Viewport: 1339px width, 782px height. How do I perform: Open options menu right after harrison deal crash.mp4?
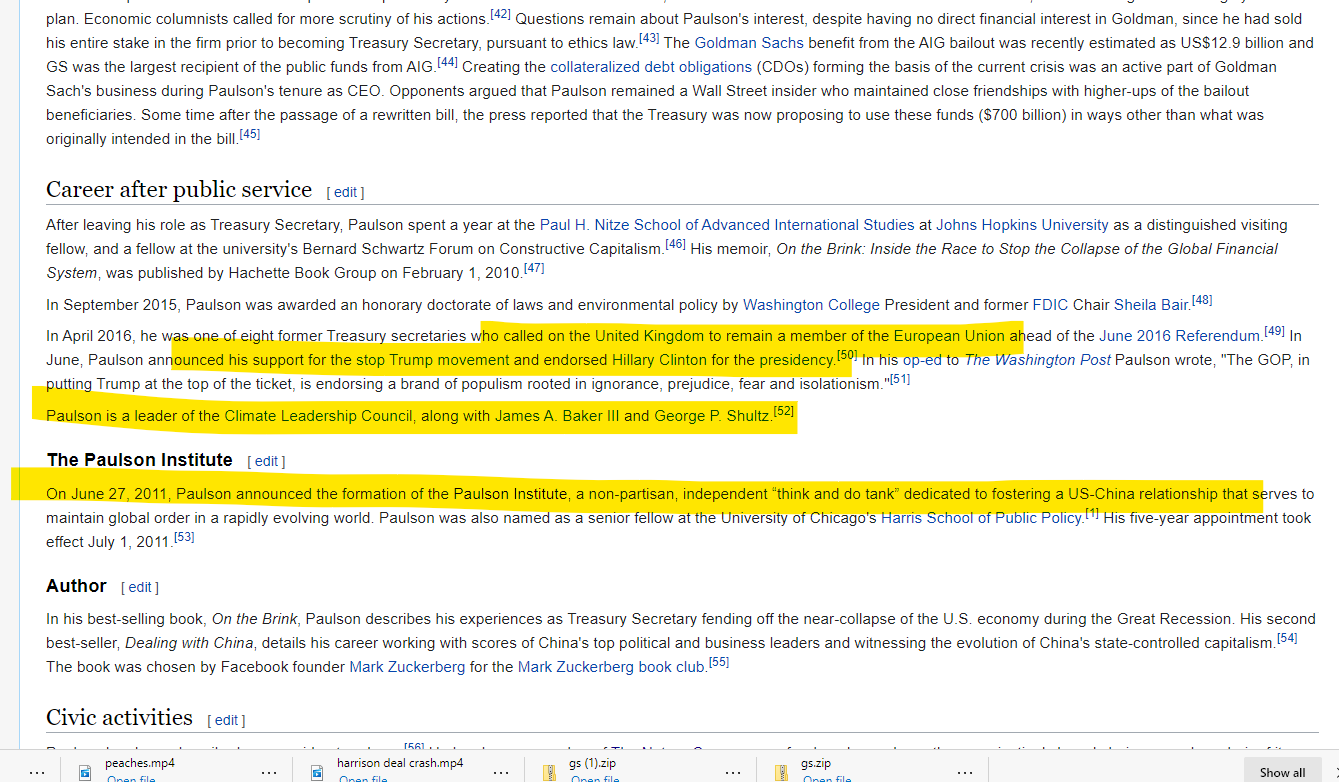coord(501,773)
